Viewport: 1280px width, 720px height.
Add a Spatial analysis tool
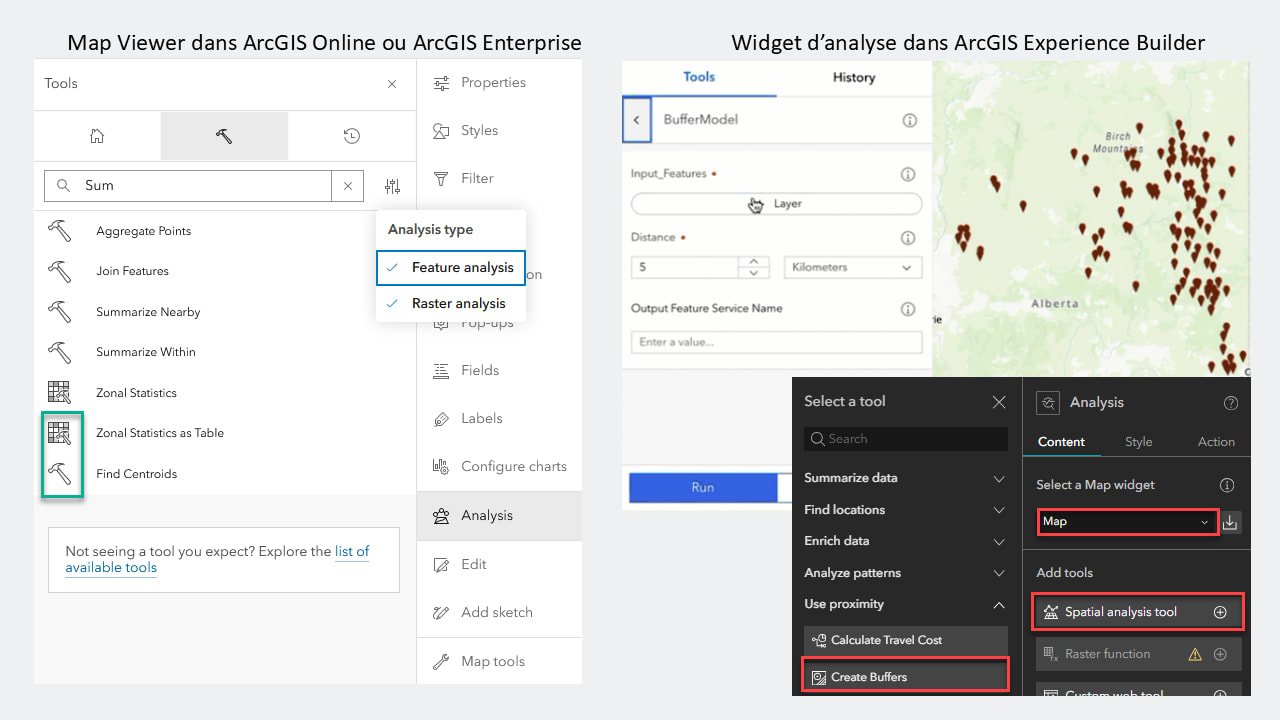[x=1220, y=612]
